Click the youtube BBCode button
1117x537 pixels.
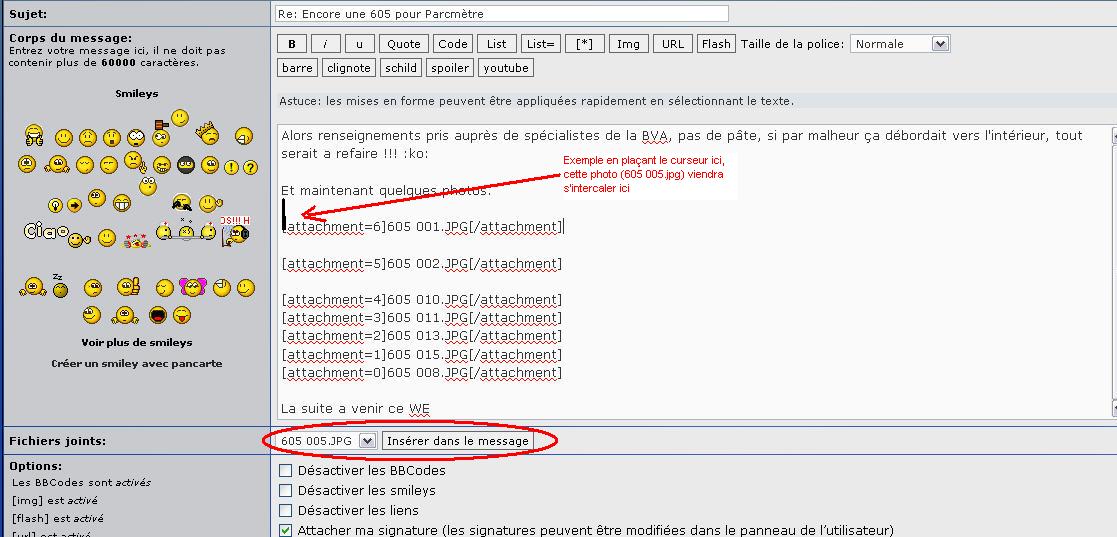(506, 68)
